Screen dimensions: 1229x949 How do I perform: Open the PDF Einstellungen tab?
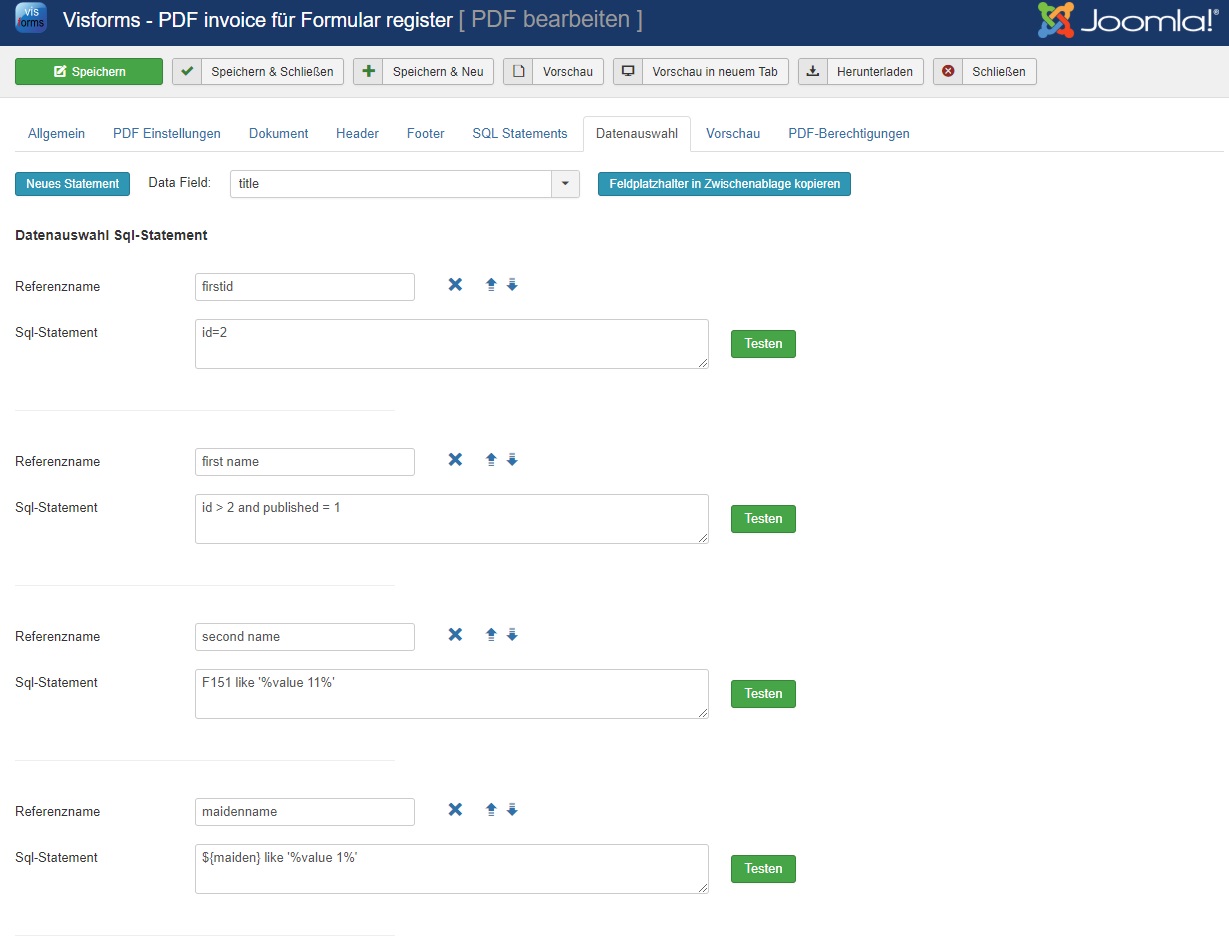(167, 133)
